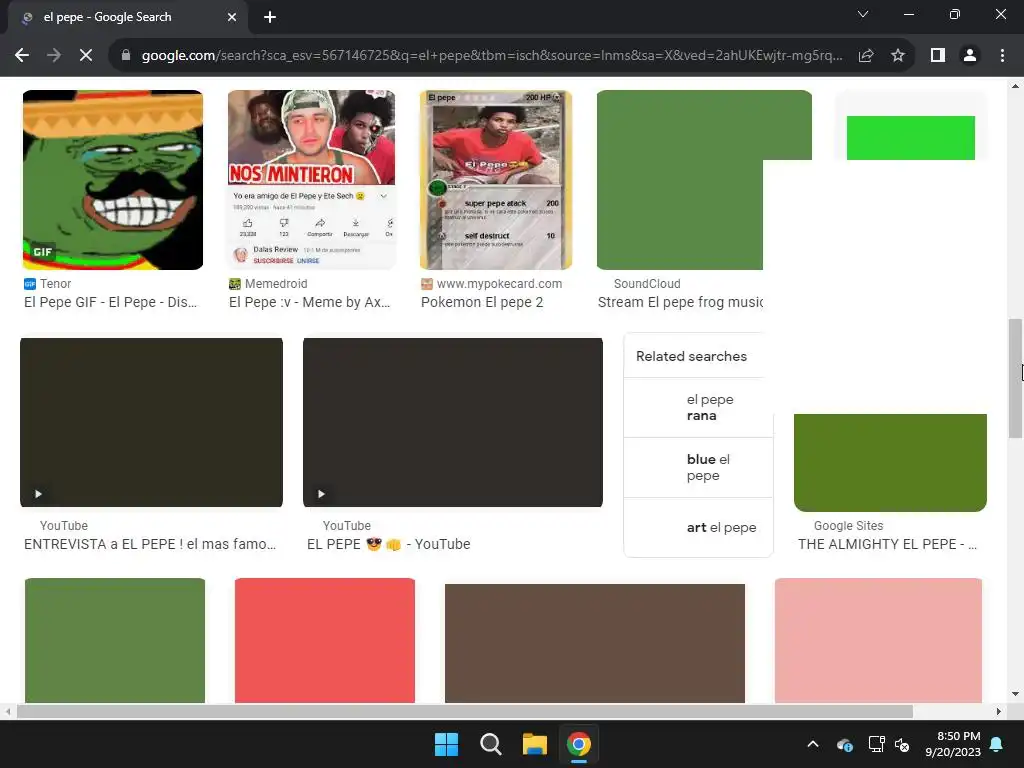Click 'El Pepe GIF - El Pepe - Dis...' link
This screenshot has height=768, width=1024.
110,302
